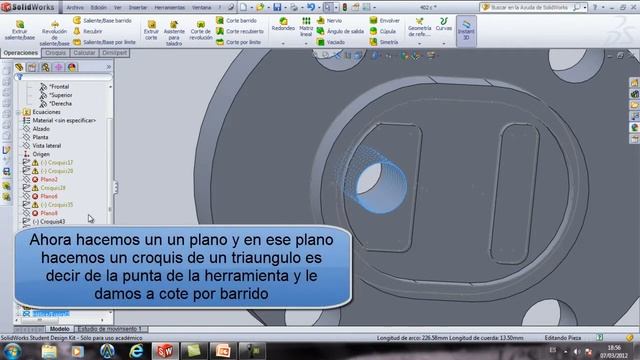Open the Matriz lineal dropdown arrow

(306, 43)
